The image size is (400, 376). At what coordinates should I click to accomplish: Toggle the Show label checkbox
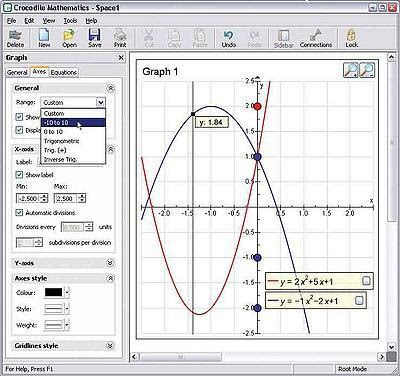click(x=19, y=175)
